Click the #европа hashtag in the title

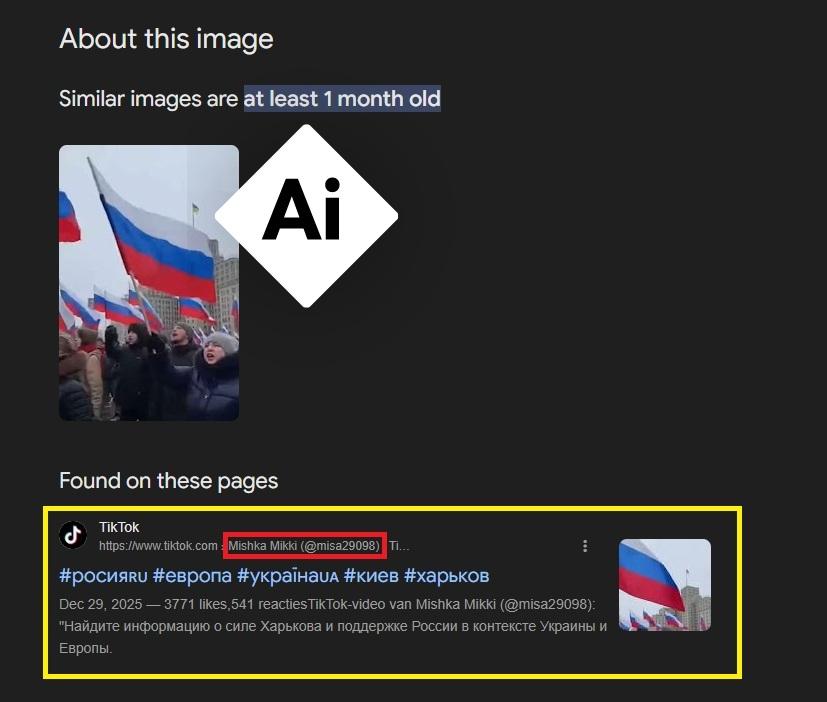point(192,575)
